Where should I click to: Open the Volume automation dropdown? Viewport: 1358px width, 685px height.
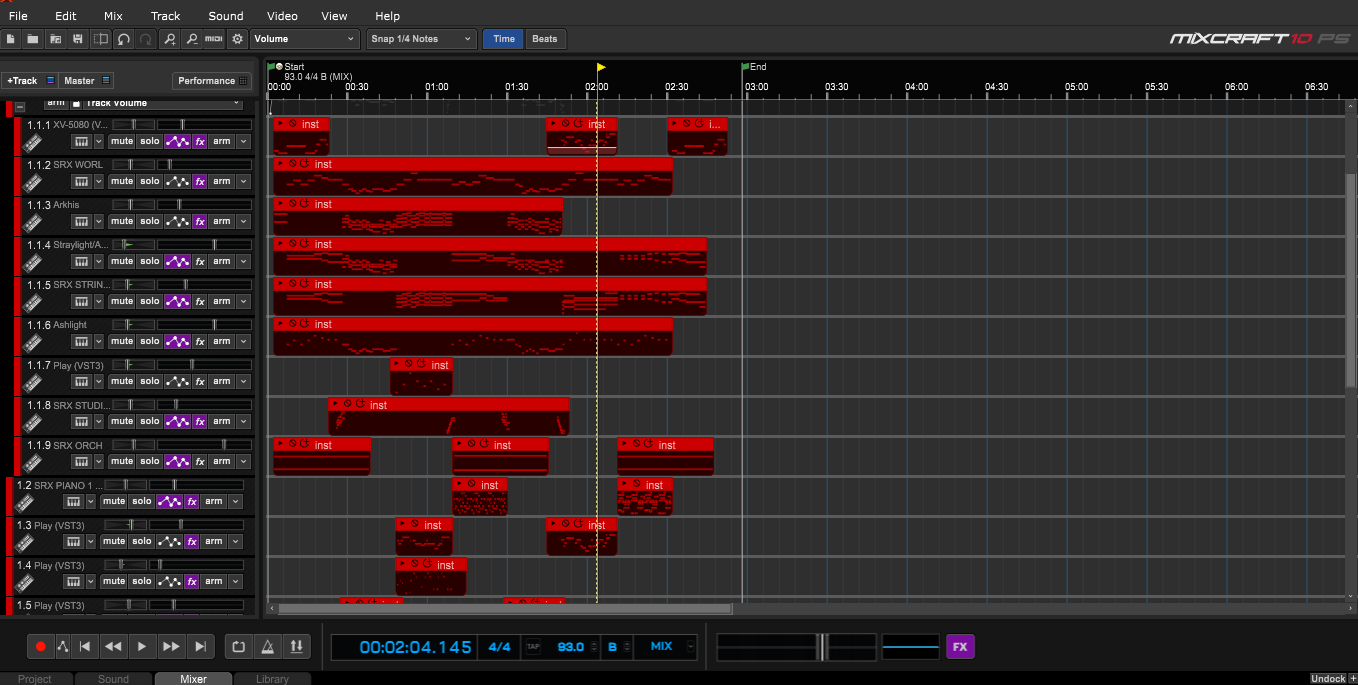304,39
